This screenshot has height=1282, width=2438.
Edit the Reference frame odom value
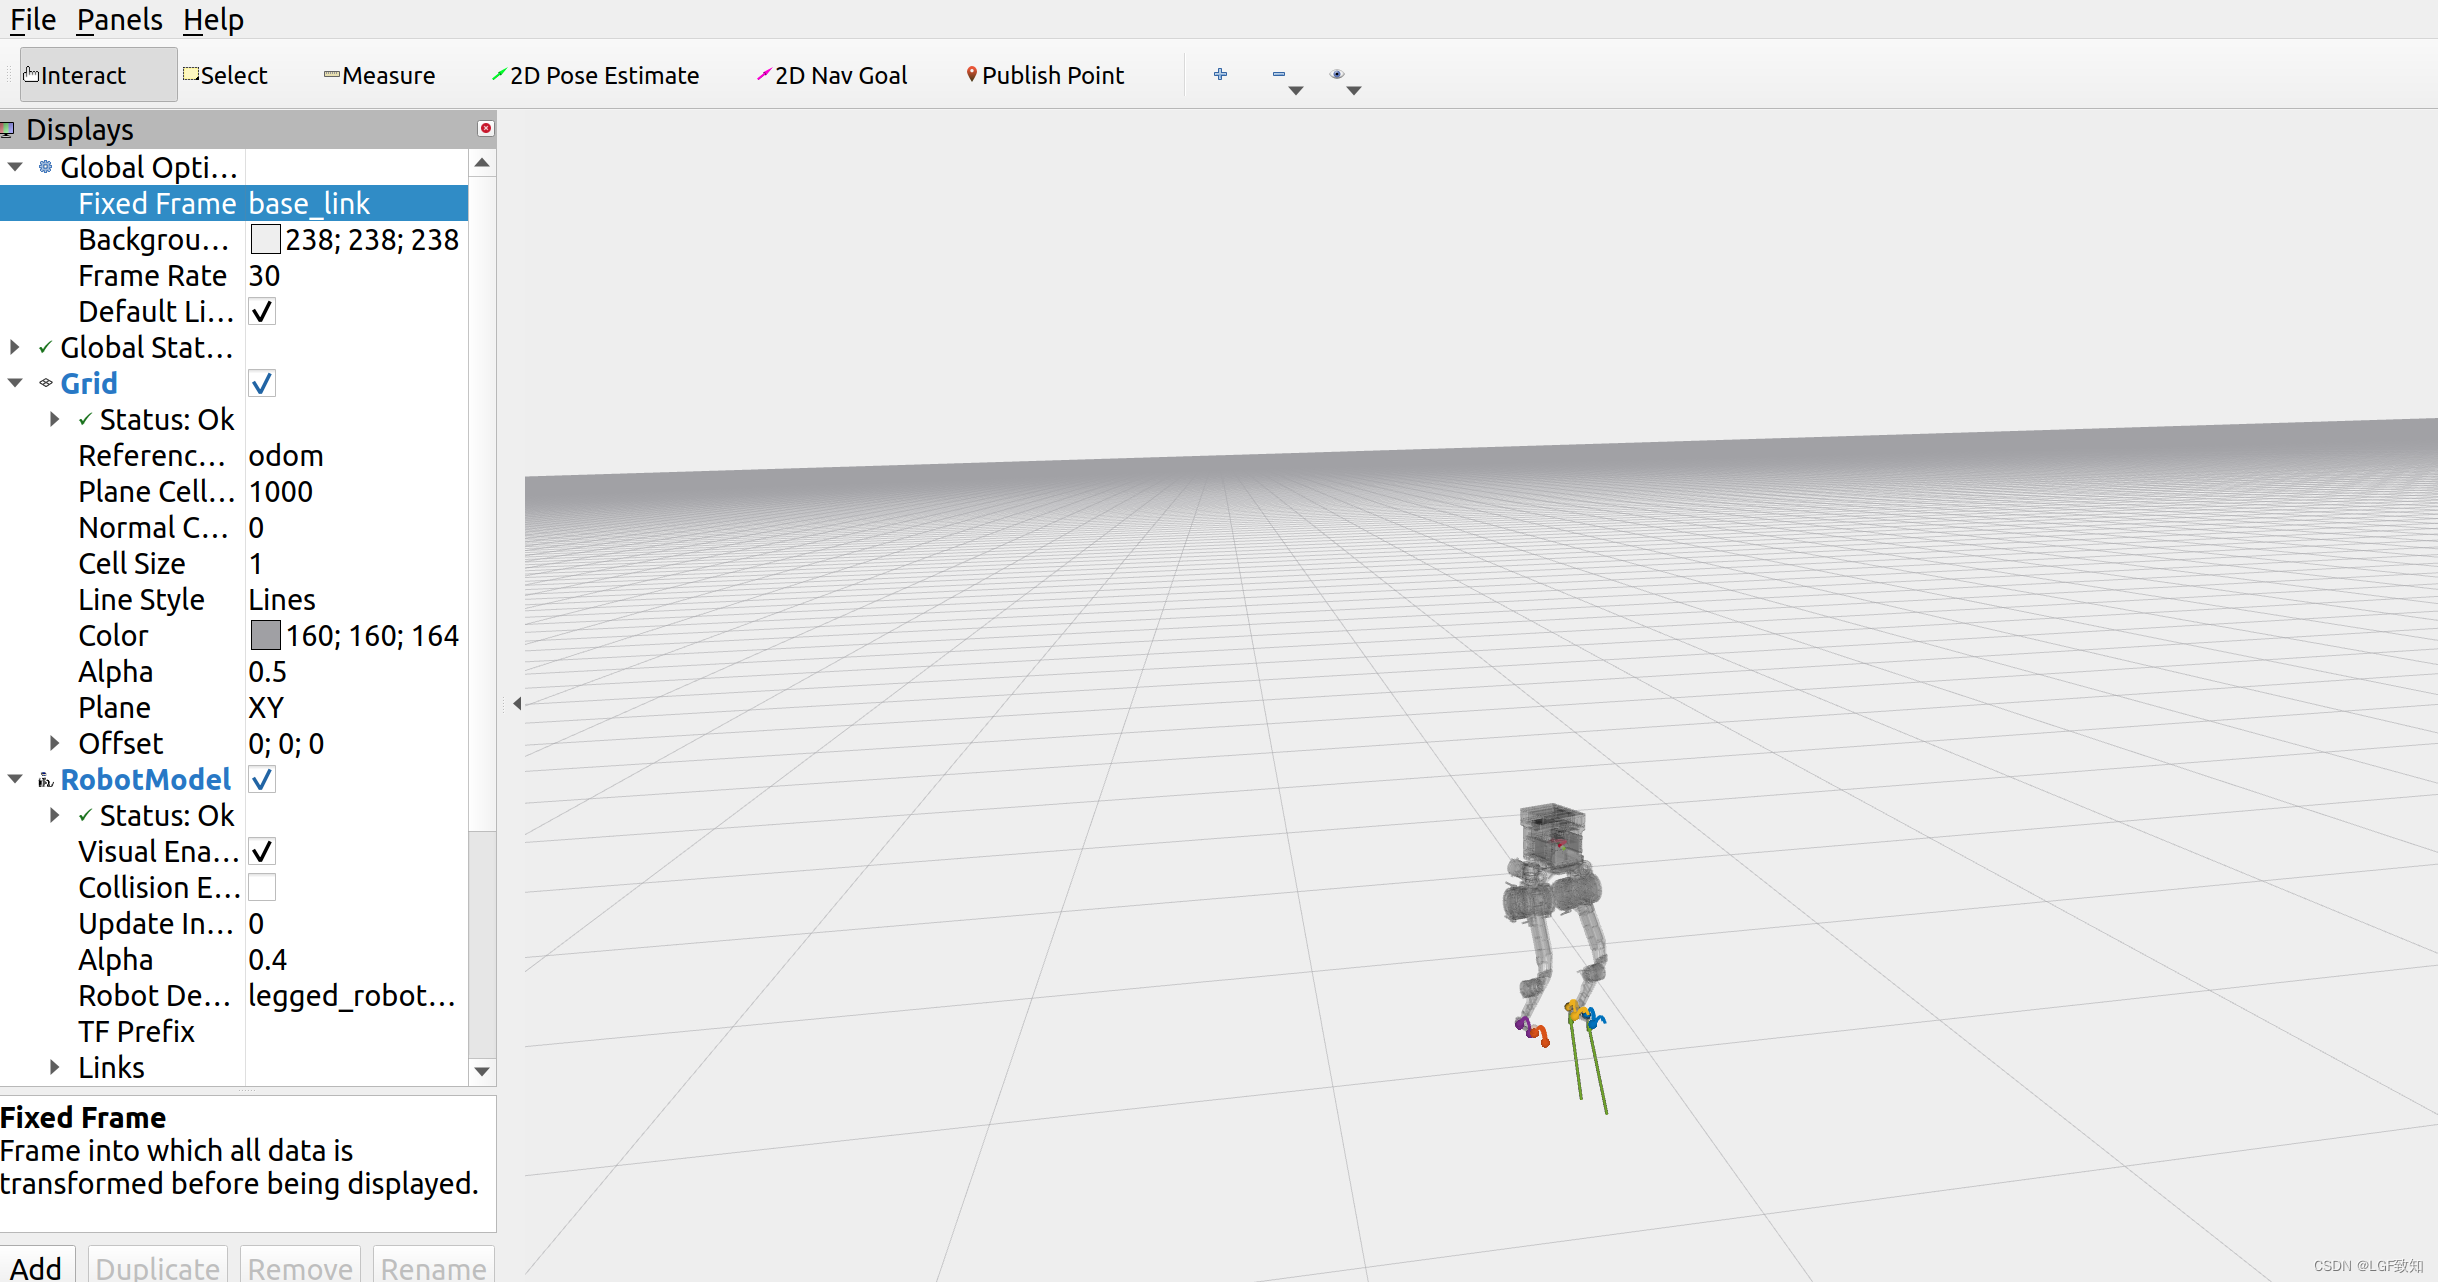(357, 456)
